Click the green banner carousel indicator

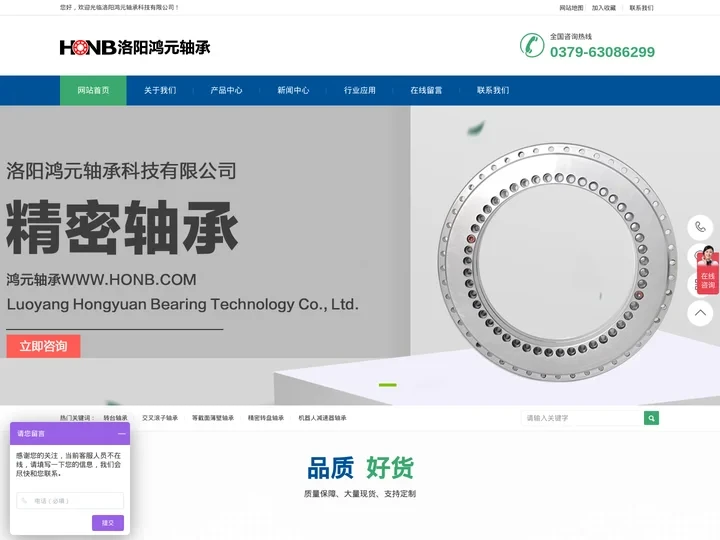(x=388, y=385)
